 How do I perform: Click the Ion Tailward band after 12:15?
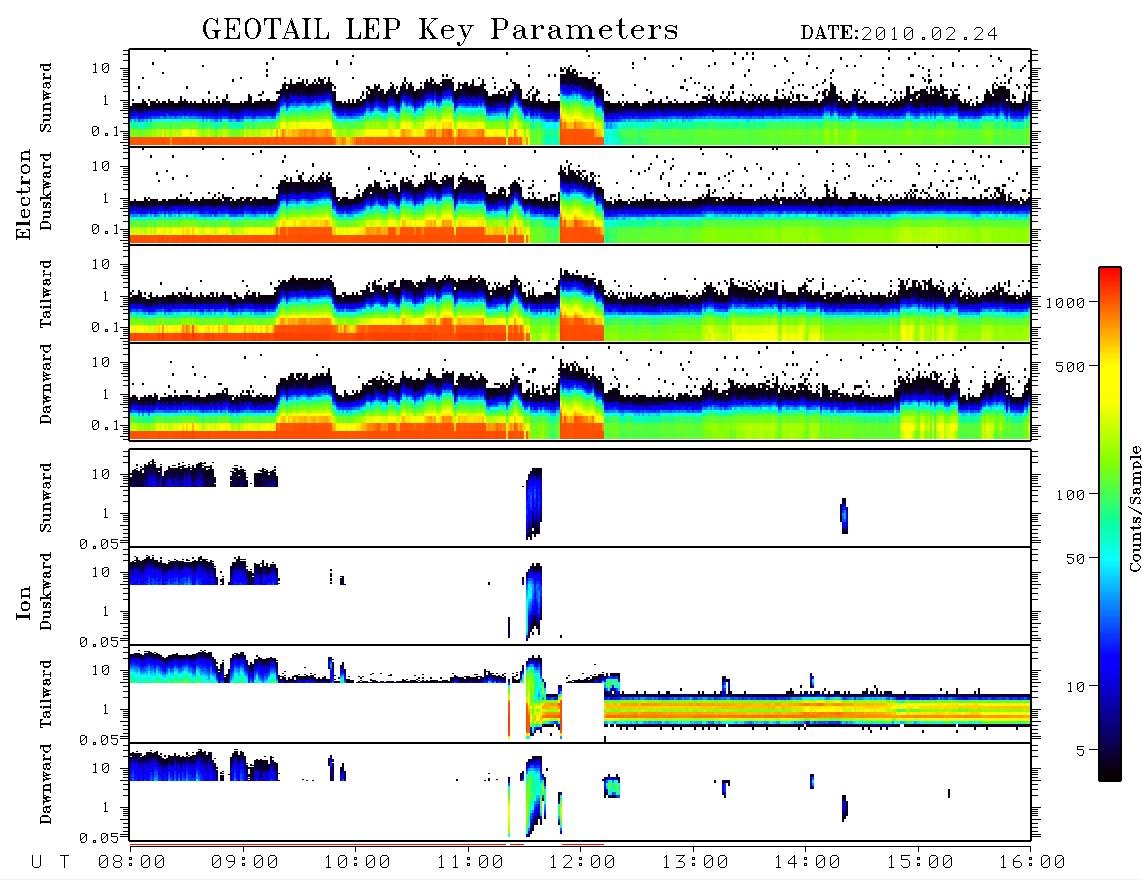(x=817, y=710)
